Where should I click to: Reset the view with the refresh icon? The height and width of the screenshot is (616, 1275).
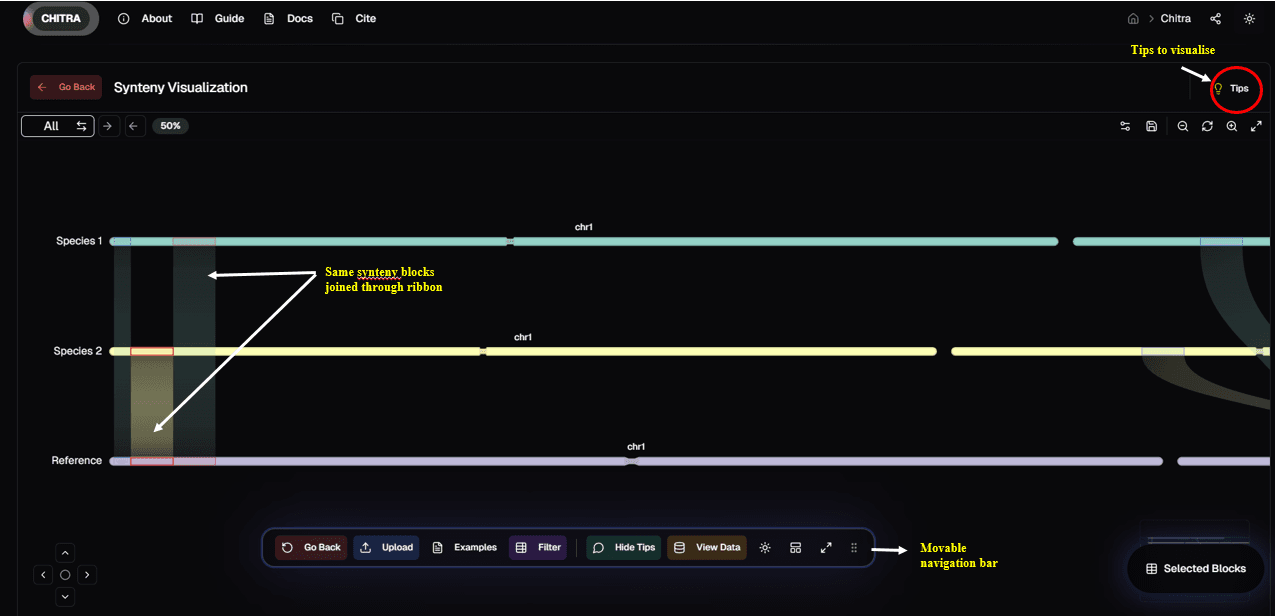tap(1207, 126)
